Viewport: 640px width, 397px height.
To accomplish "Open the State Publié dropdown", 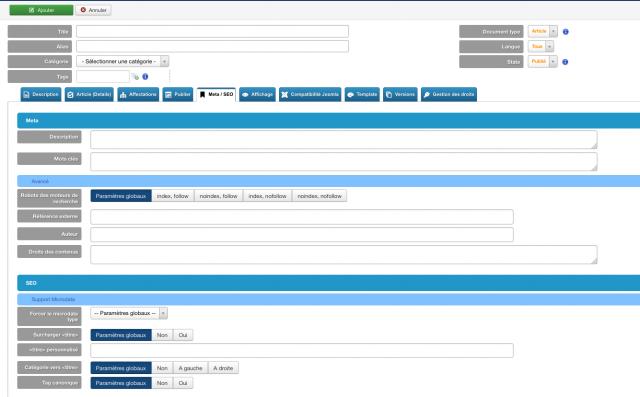I will point(542,62).
